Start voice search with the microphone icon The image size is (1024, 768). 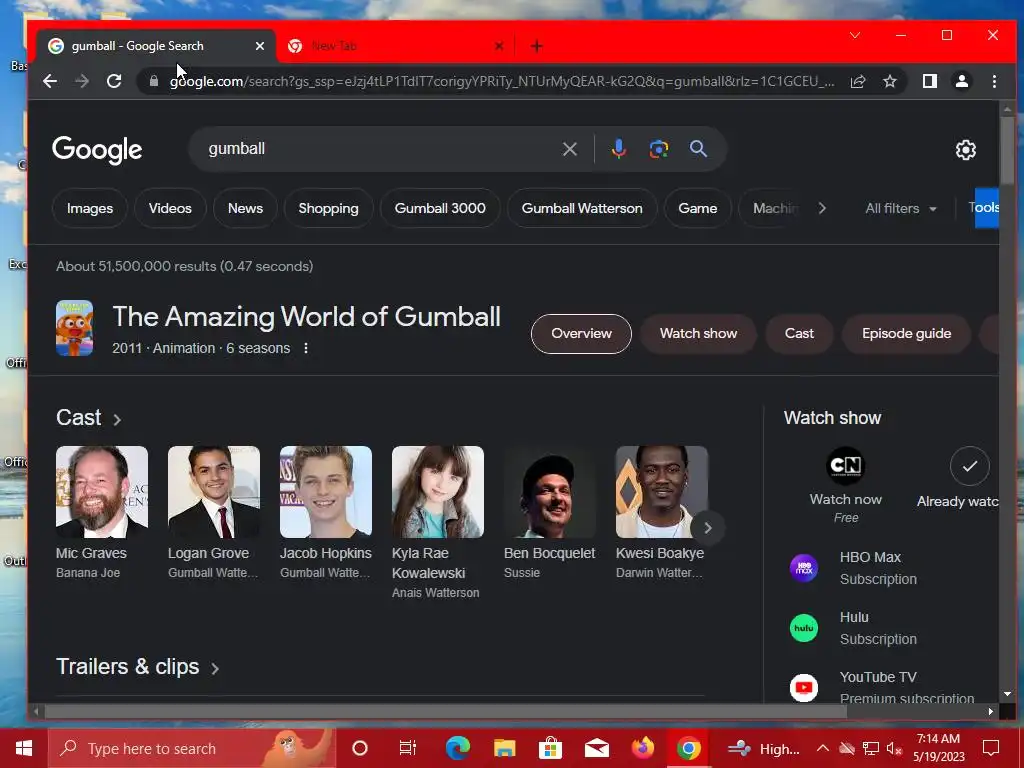pos(618,149)
